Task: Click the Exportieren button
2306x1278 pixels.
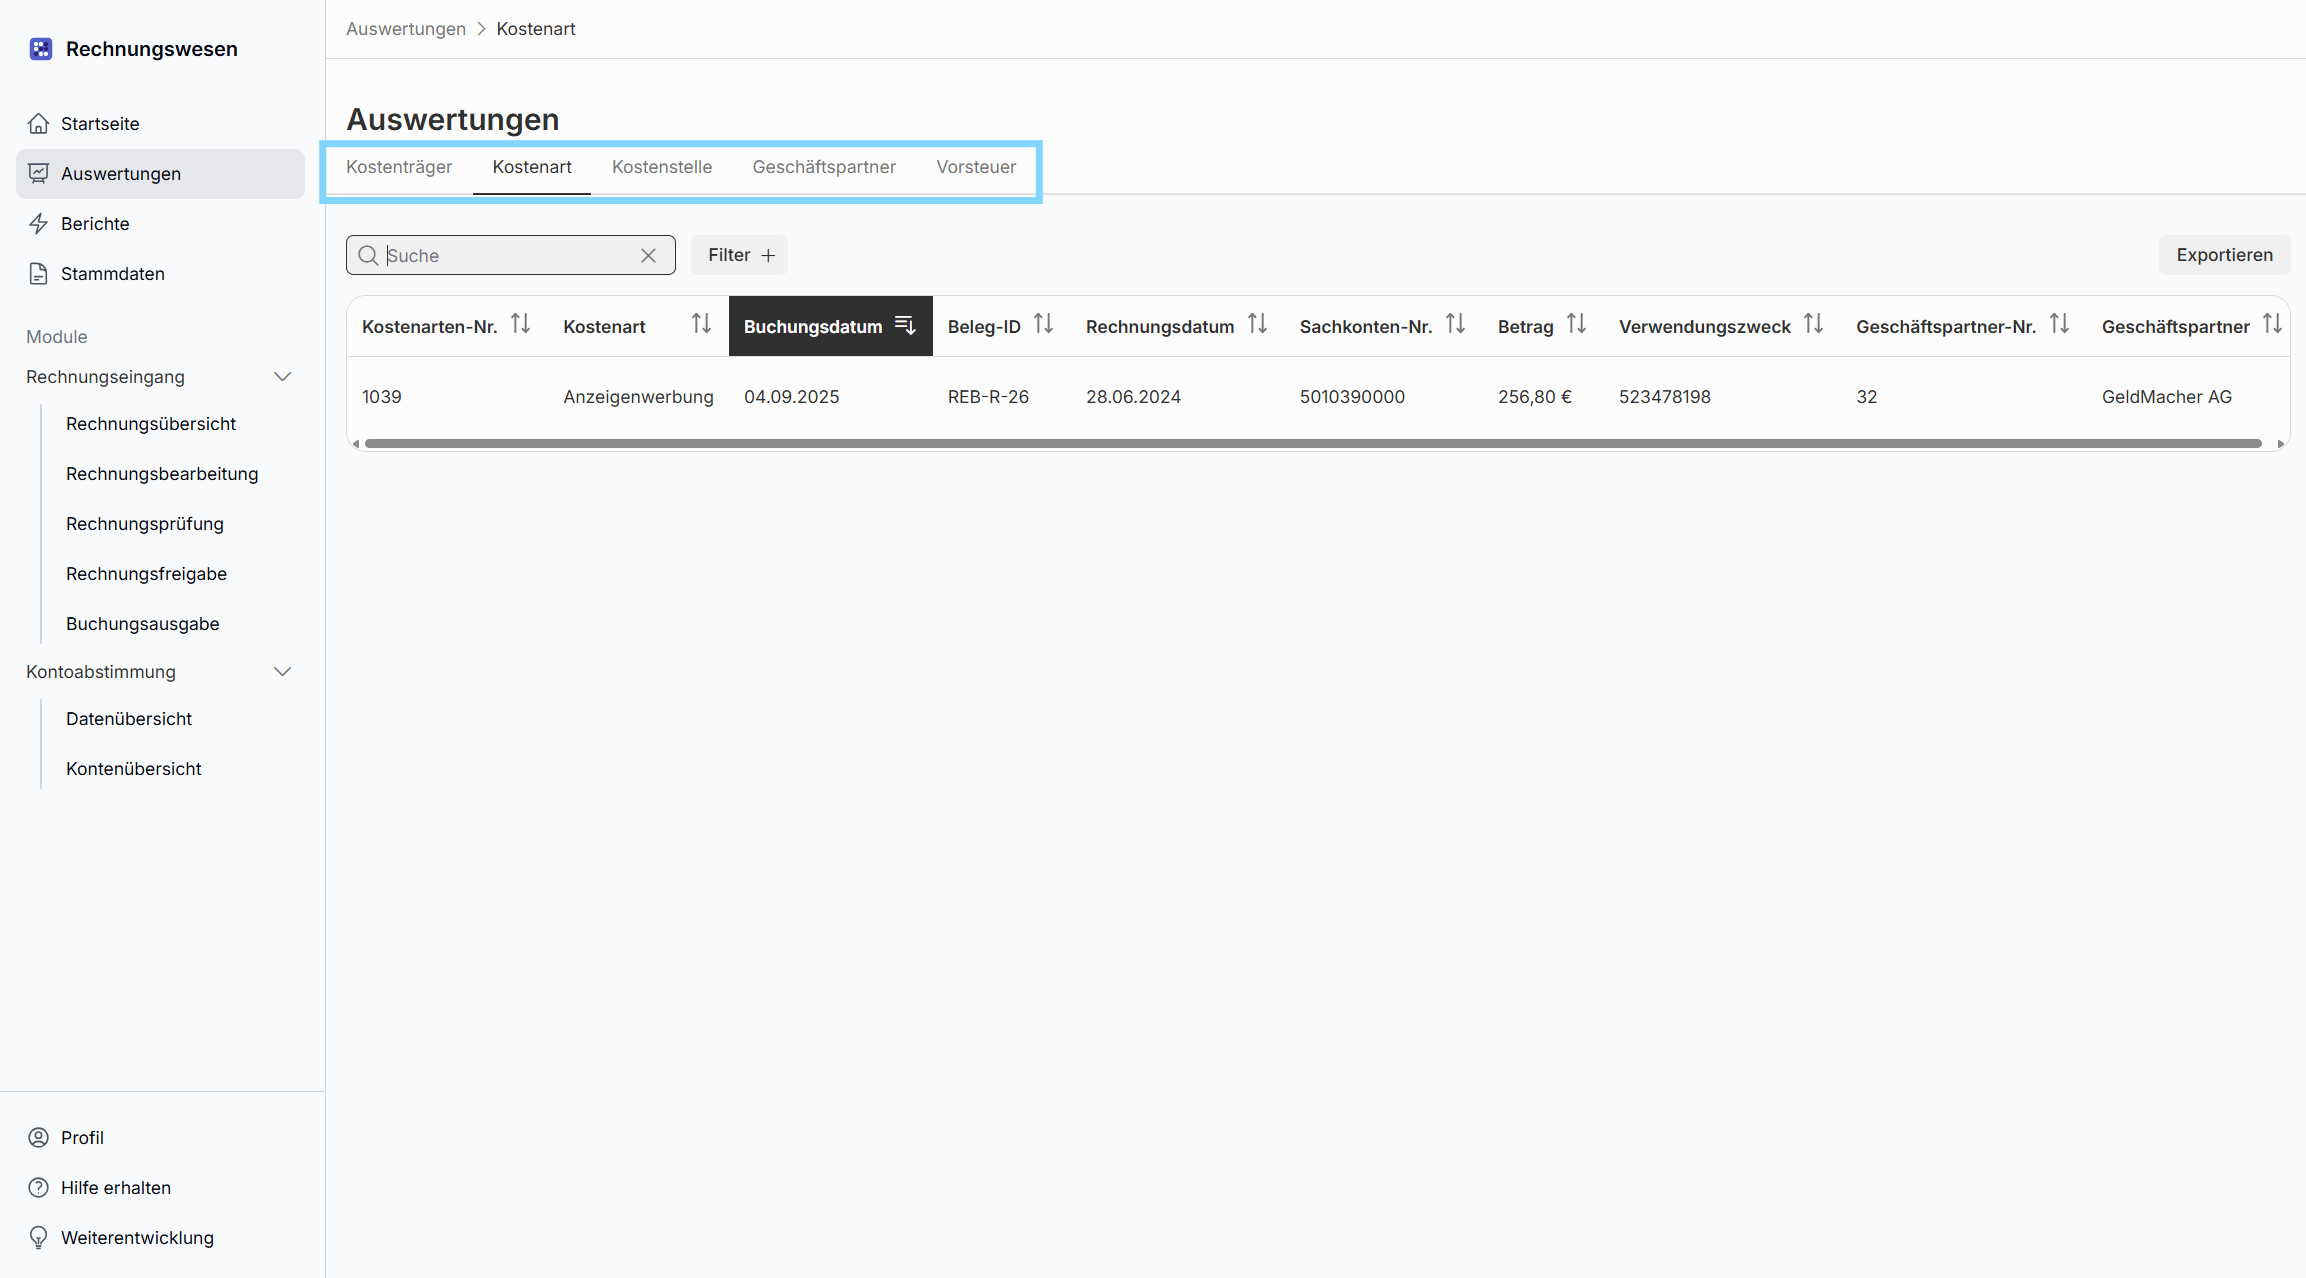Action: (x=2223, y=255)
